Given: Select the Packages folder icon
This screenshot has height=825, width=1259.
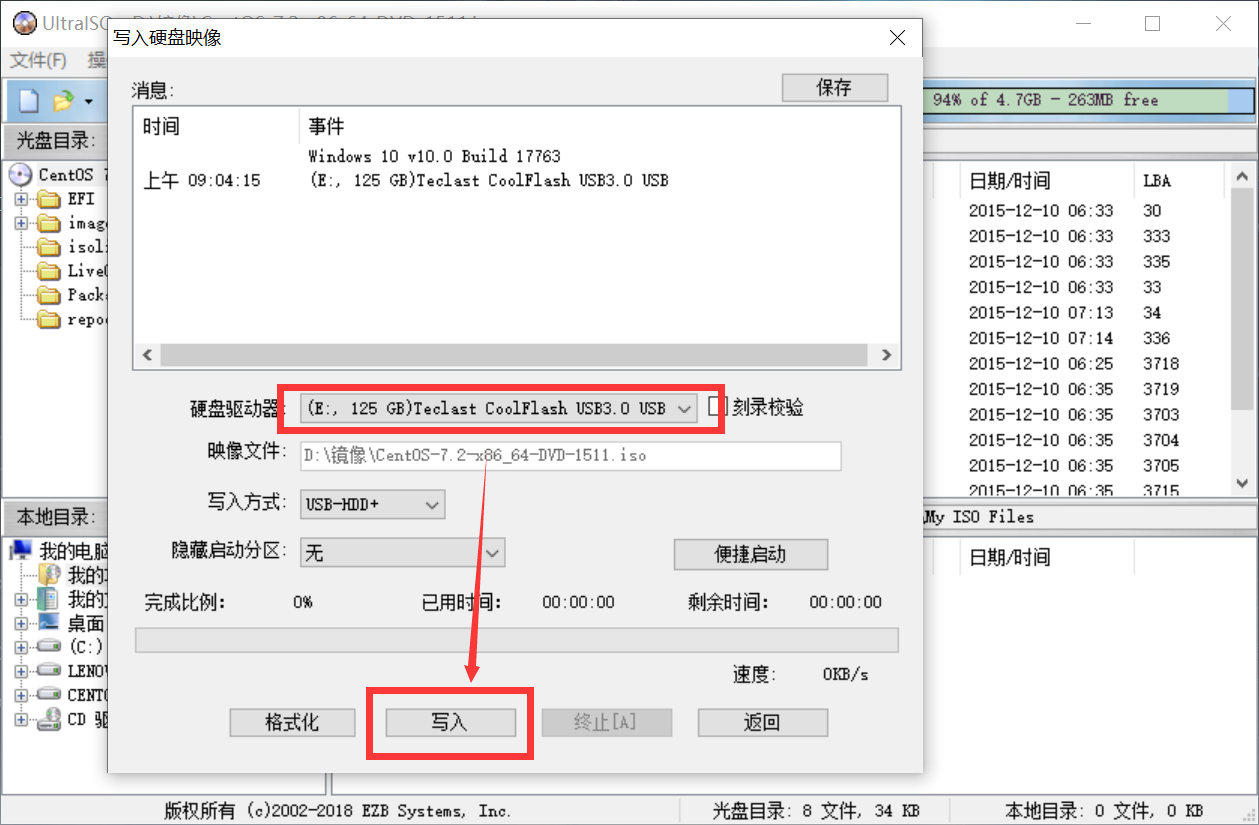Looking at the screenshot, I should pyautogui.click(x=49, y=295).
